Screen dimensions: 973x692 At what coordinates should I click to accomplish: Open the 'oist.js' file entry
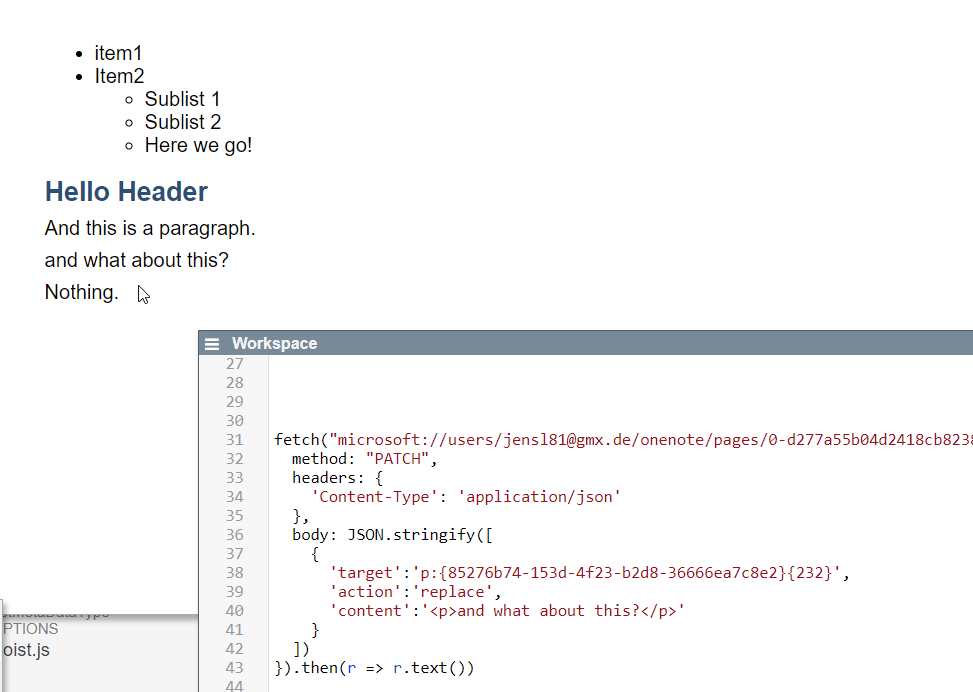[x=25, y=650]
